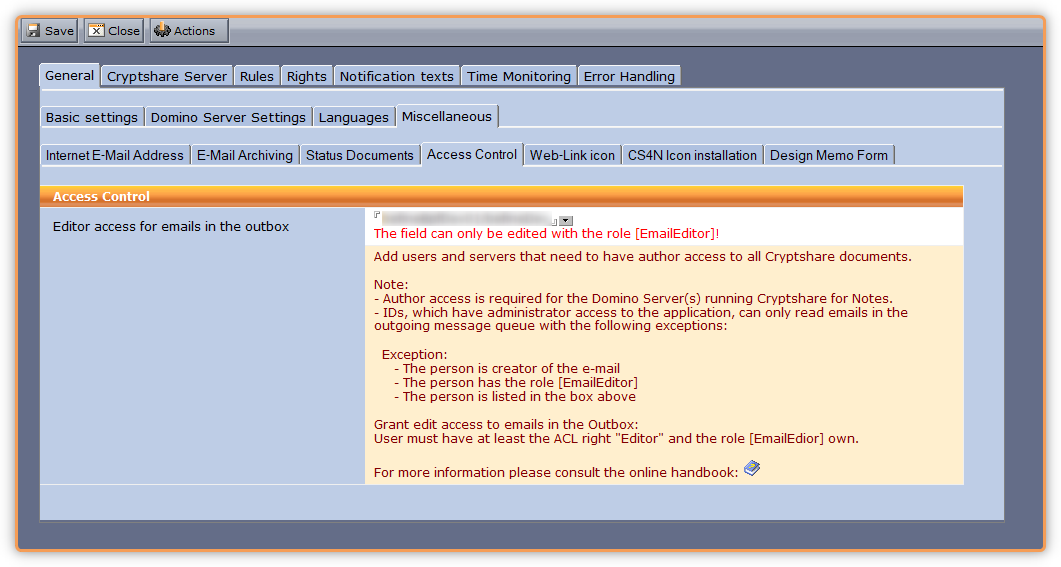Open the Actions menu button
1061x567 pixels.
coord(189,30)
